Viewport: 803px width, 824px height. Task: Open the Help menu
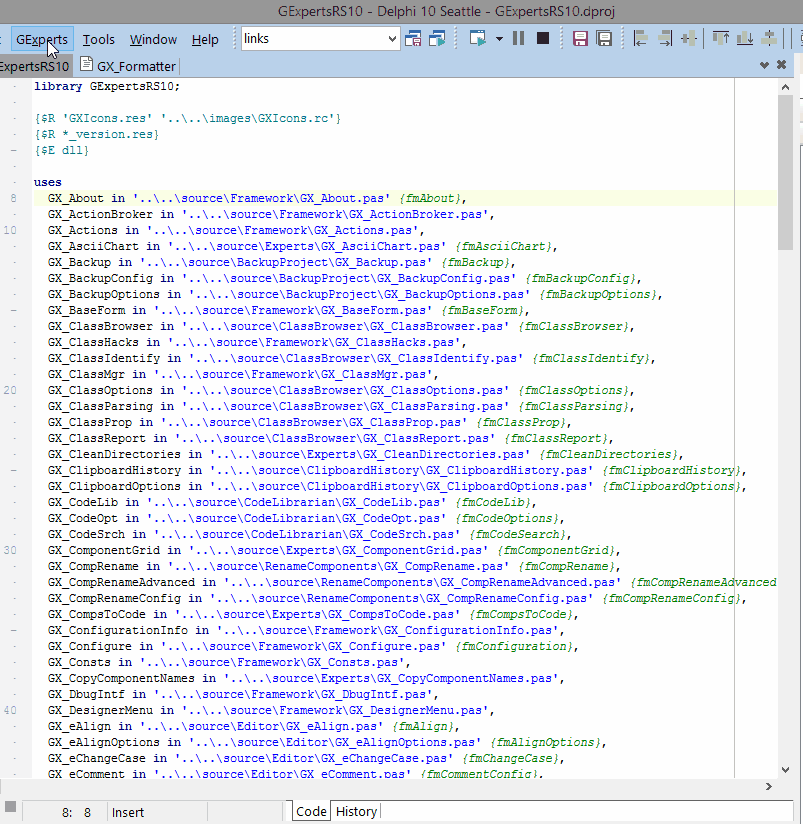tap(205, 39)
